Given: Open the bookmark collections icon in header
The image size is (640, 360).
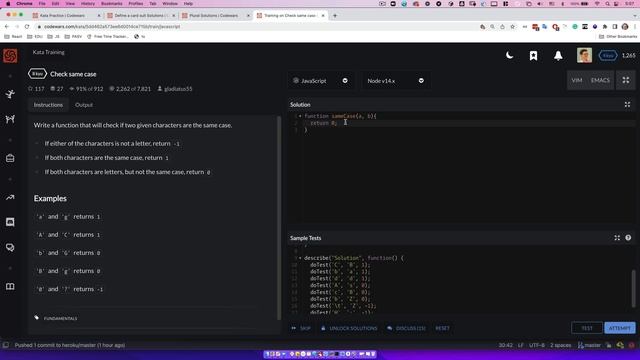Looking at the screenshot, I should 533,56.
